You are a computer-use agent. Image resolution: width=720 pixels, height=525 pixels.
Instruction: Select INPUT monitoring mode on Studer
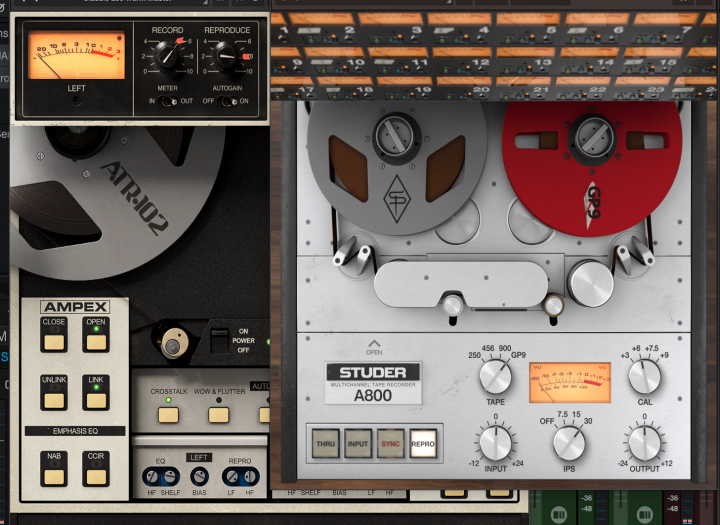358,442
